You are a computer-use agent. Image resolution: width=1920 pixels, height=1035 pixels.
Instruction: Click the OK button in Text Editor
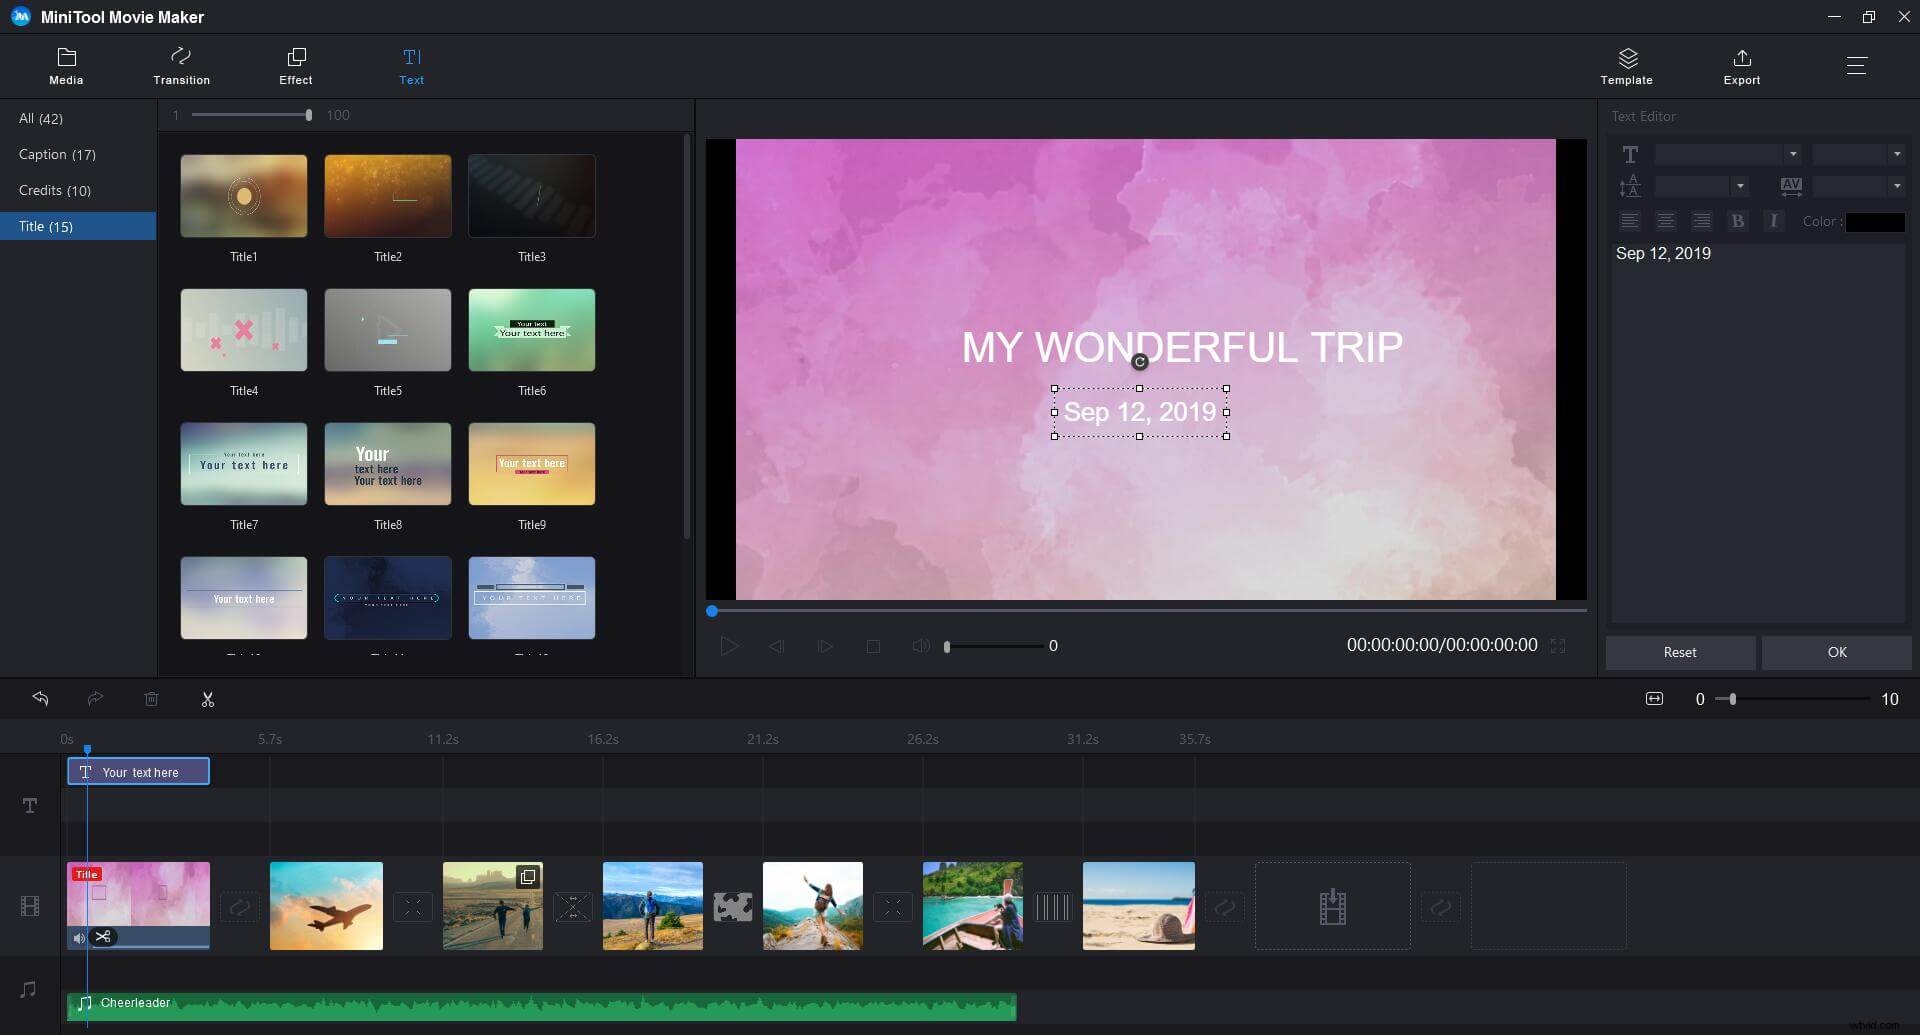click(x=1836, y=652)
